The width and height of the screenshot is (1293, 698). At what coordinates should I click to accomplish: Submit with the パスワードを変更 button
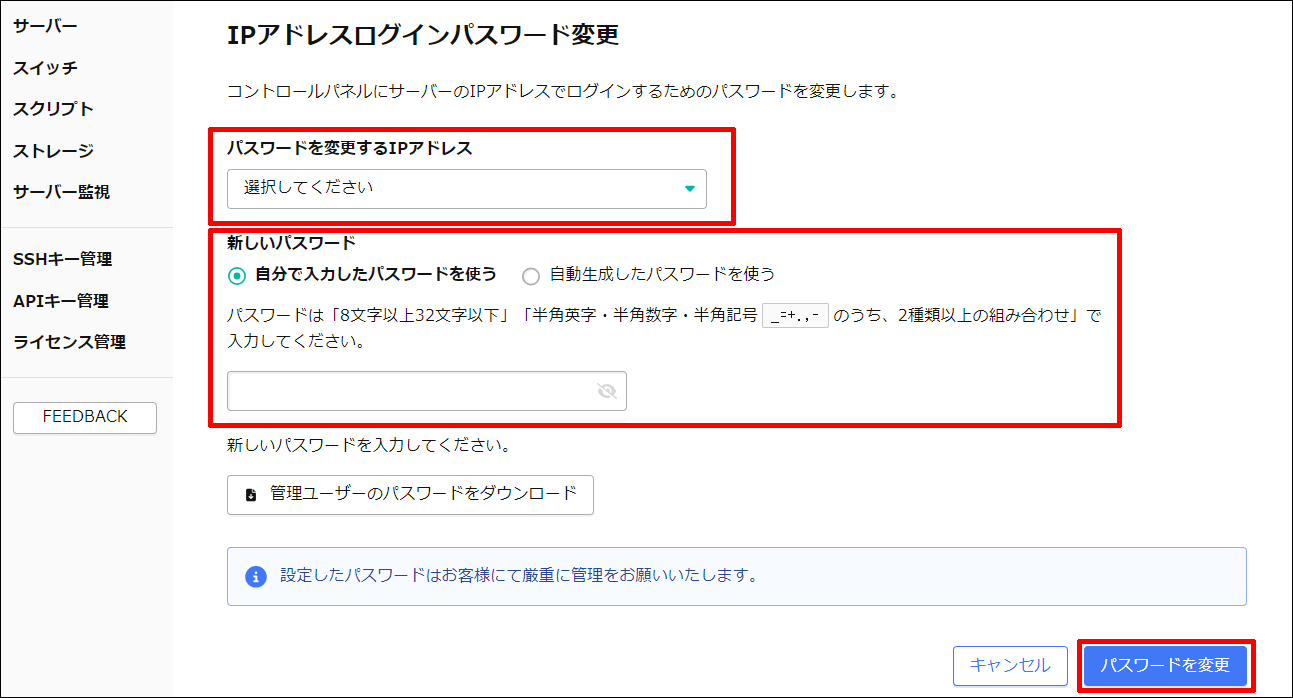[1165, 665]
